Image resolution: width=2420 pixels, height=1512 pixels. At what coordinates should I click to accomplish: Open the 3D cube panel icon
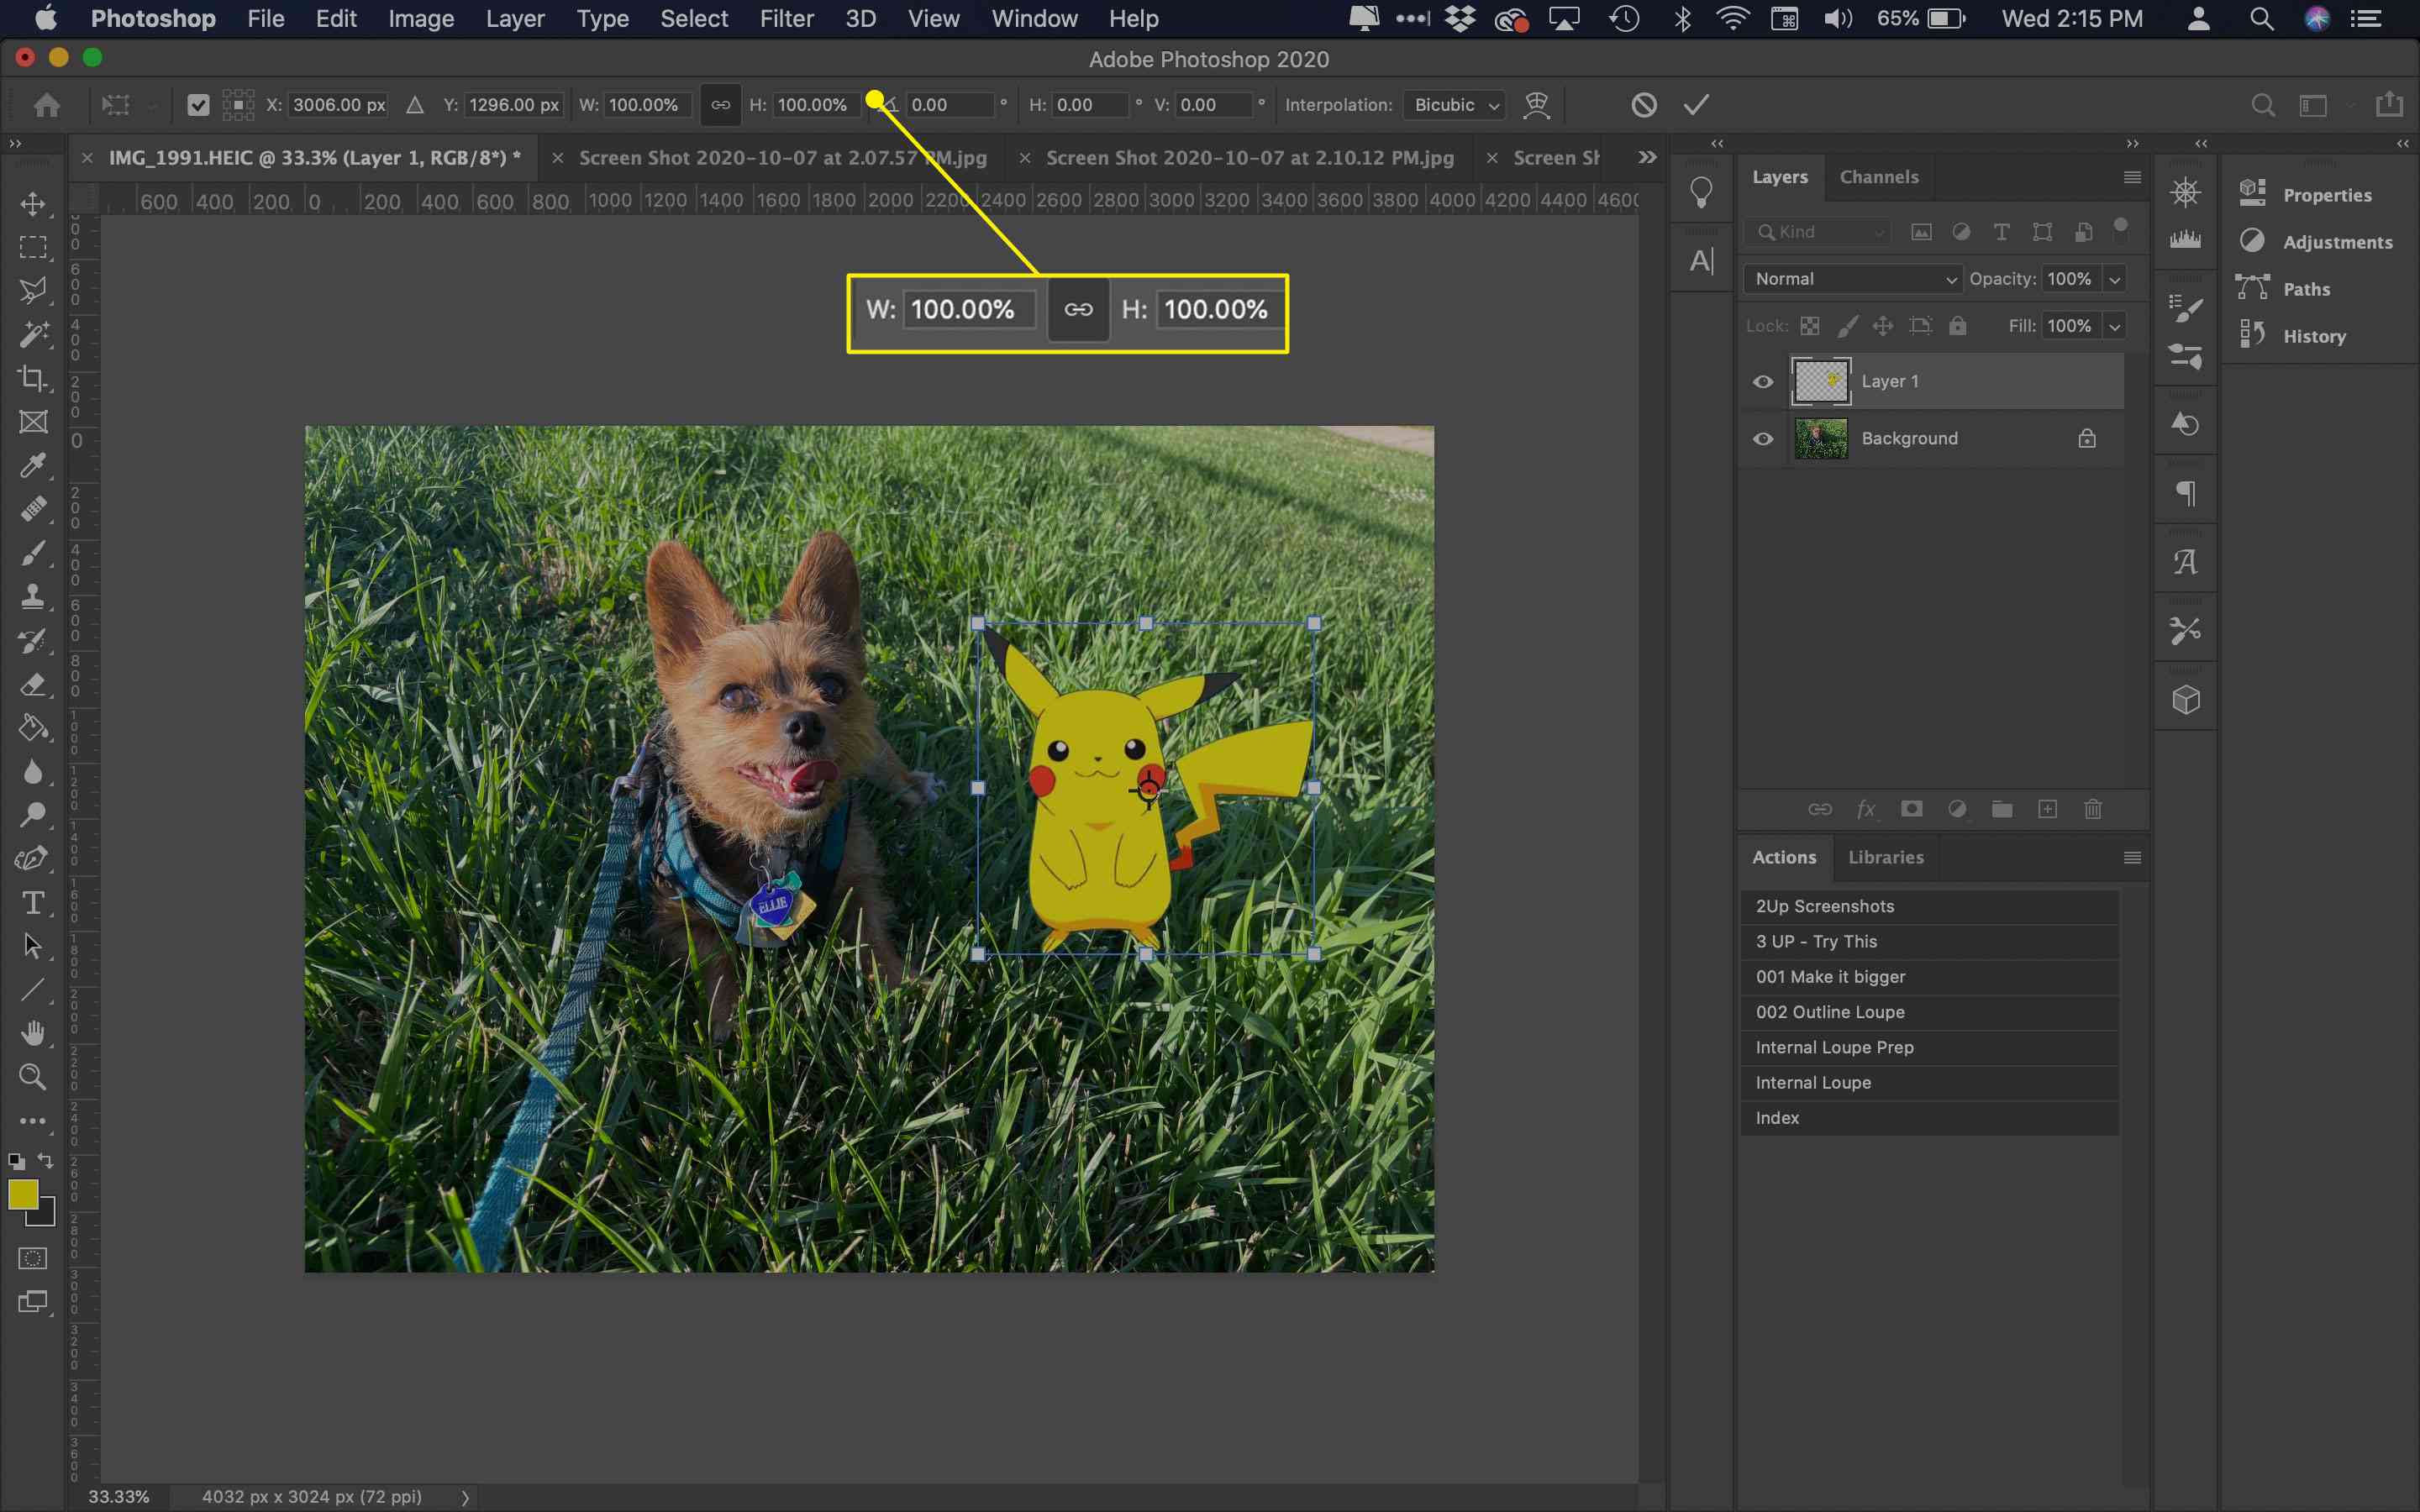tap(2186, 699)
